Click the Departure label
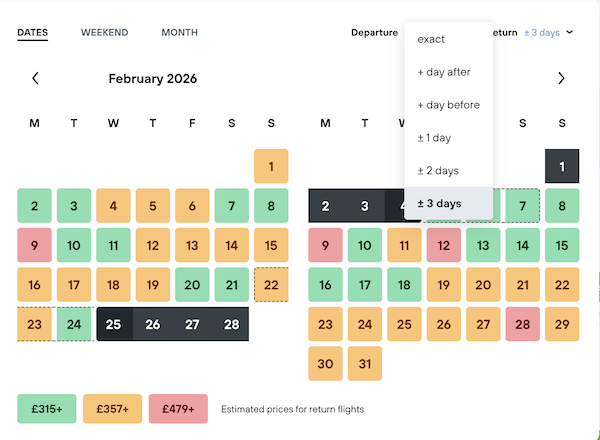Screen dimensions: 600x440 [x=374, y=33]
